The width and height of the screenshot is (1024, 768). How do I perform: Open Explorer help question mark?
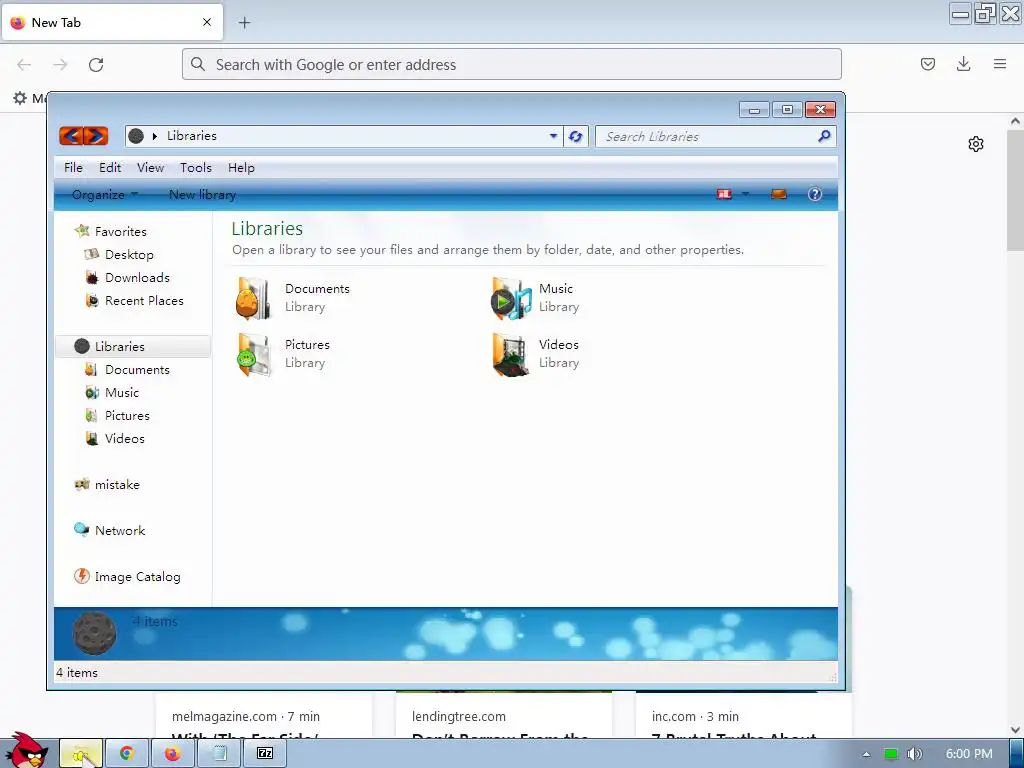pyautogui.click(x=814, y=194)
